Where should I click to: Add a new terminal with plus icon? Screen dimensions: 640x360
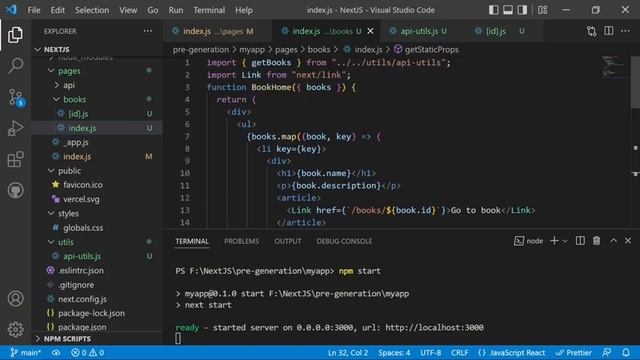554,241
